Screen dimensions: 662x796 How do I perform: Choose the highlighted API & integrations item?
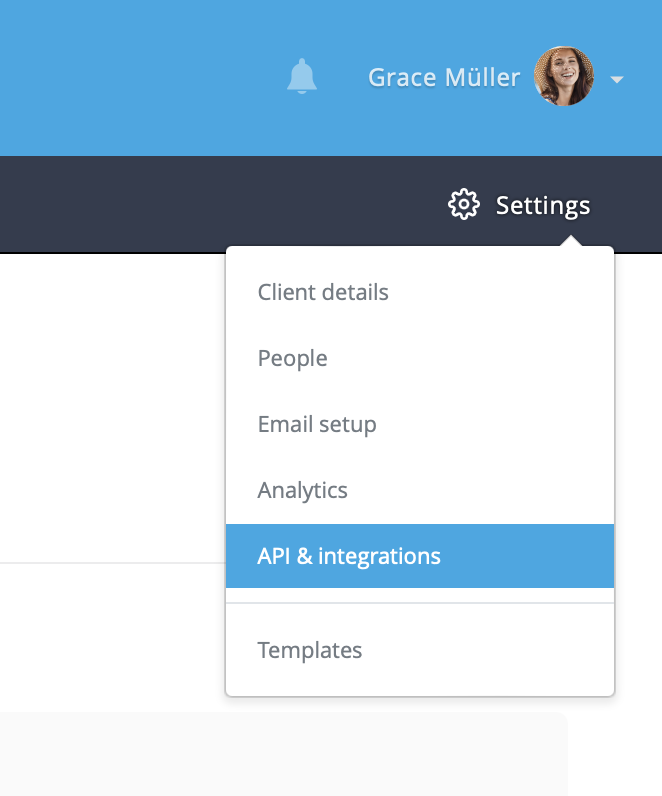coord(420,556)
